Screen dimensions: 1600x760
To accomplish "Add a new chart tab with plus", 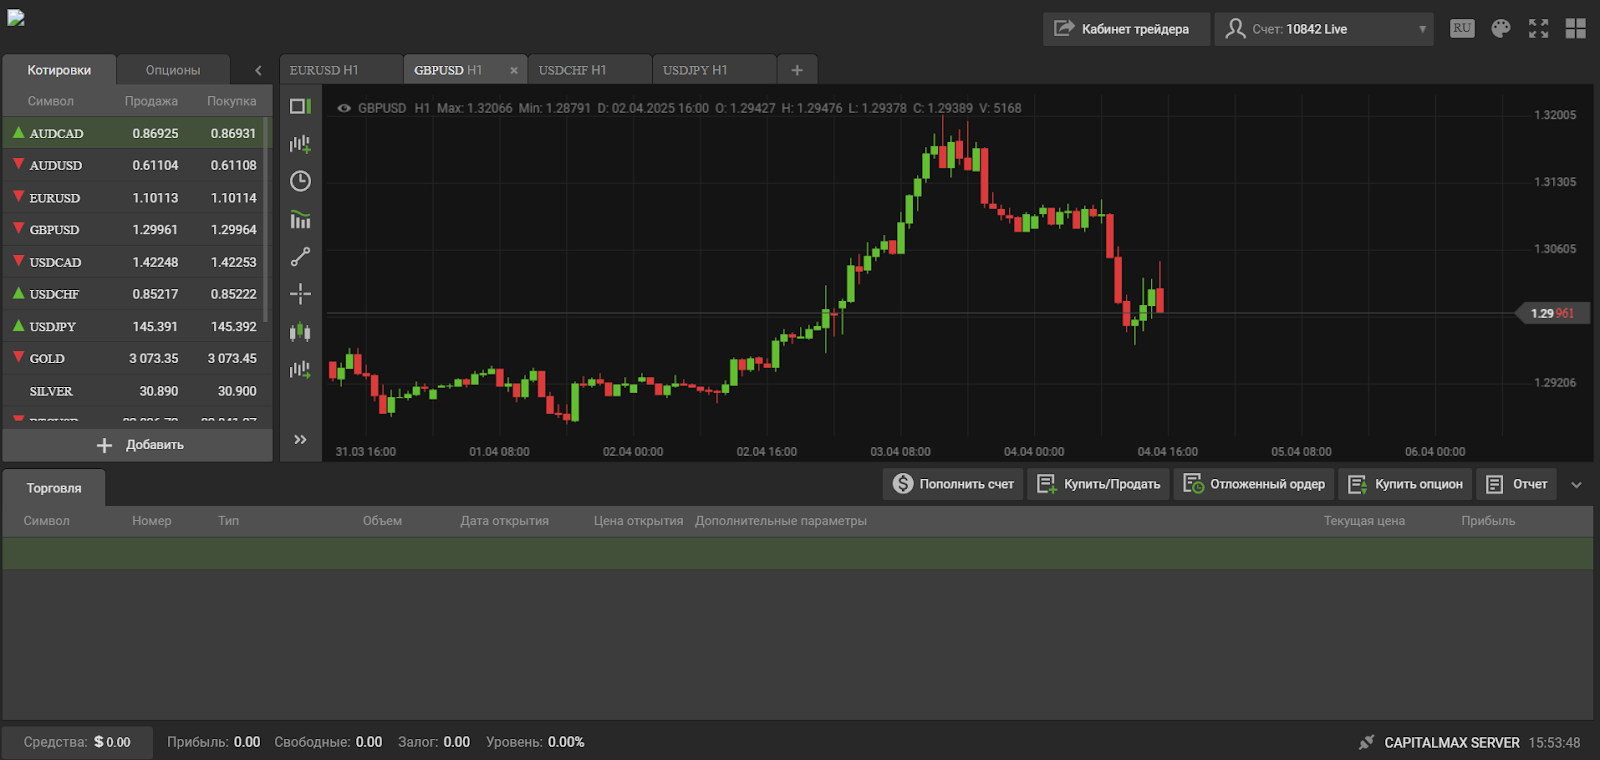I will 797,70.
